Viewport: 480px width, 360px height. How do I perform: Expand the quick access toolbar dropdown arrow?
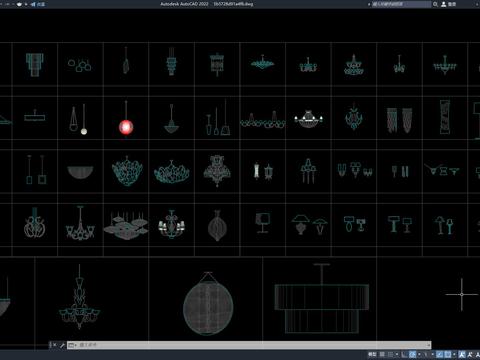tap(26, 4)
